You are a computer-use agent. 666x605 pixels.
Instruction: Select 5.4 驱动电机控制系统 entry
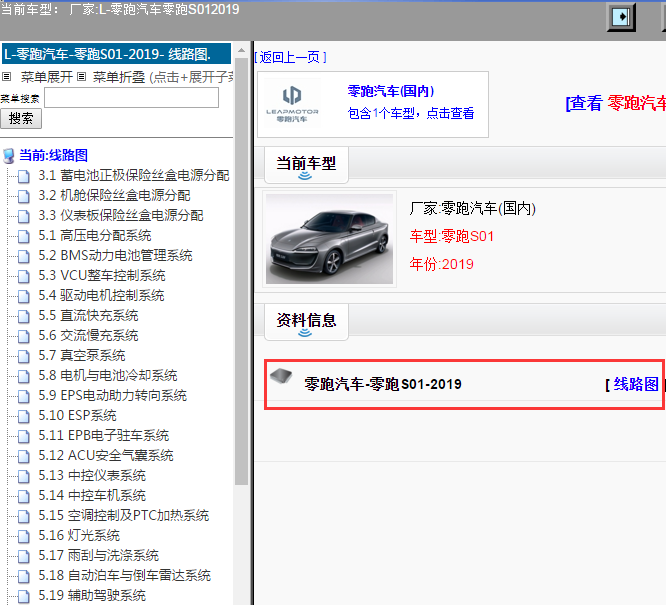101,295
